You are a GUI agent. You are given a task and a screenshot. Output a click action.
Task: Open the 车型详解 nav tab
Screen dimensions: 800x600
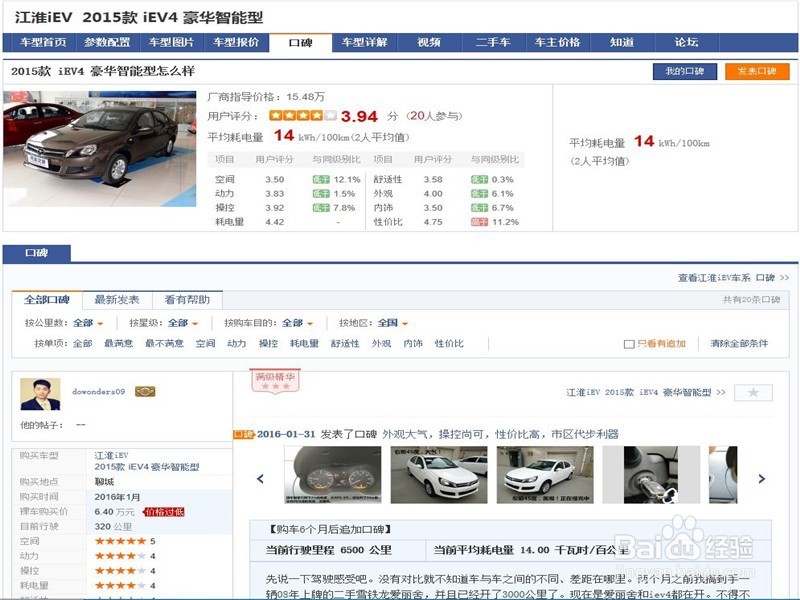click(365, 42)
